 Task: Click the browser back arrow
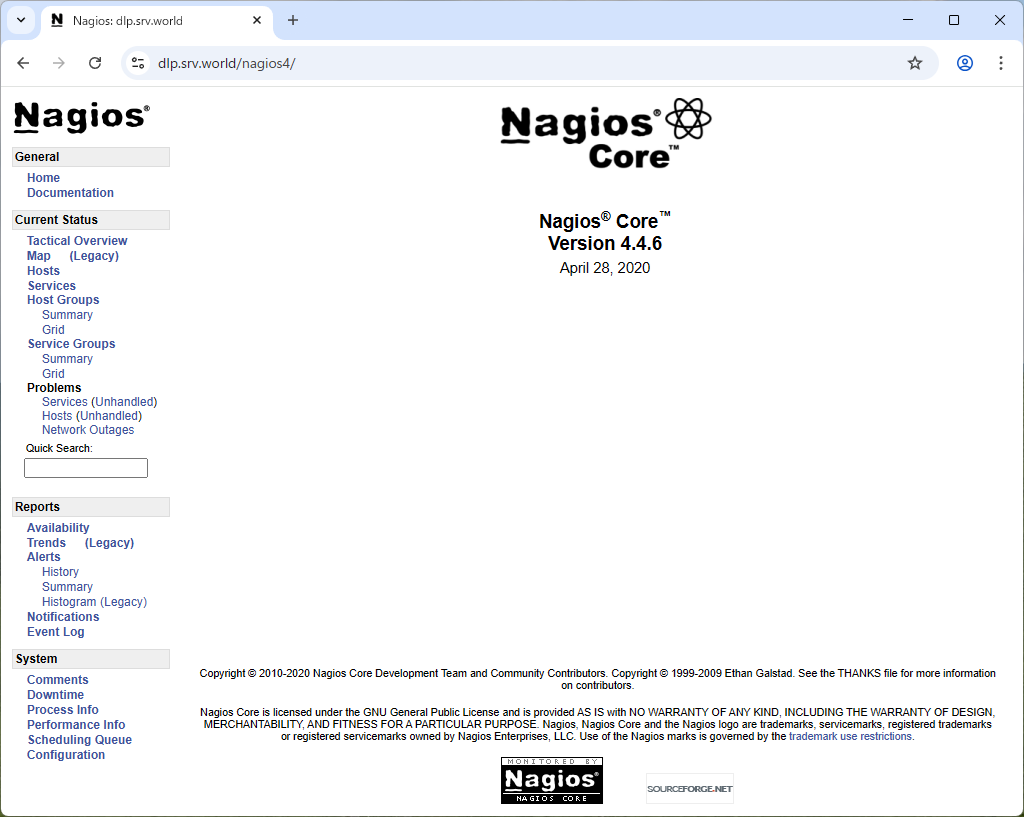pos(24,63)
